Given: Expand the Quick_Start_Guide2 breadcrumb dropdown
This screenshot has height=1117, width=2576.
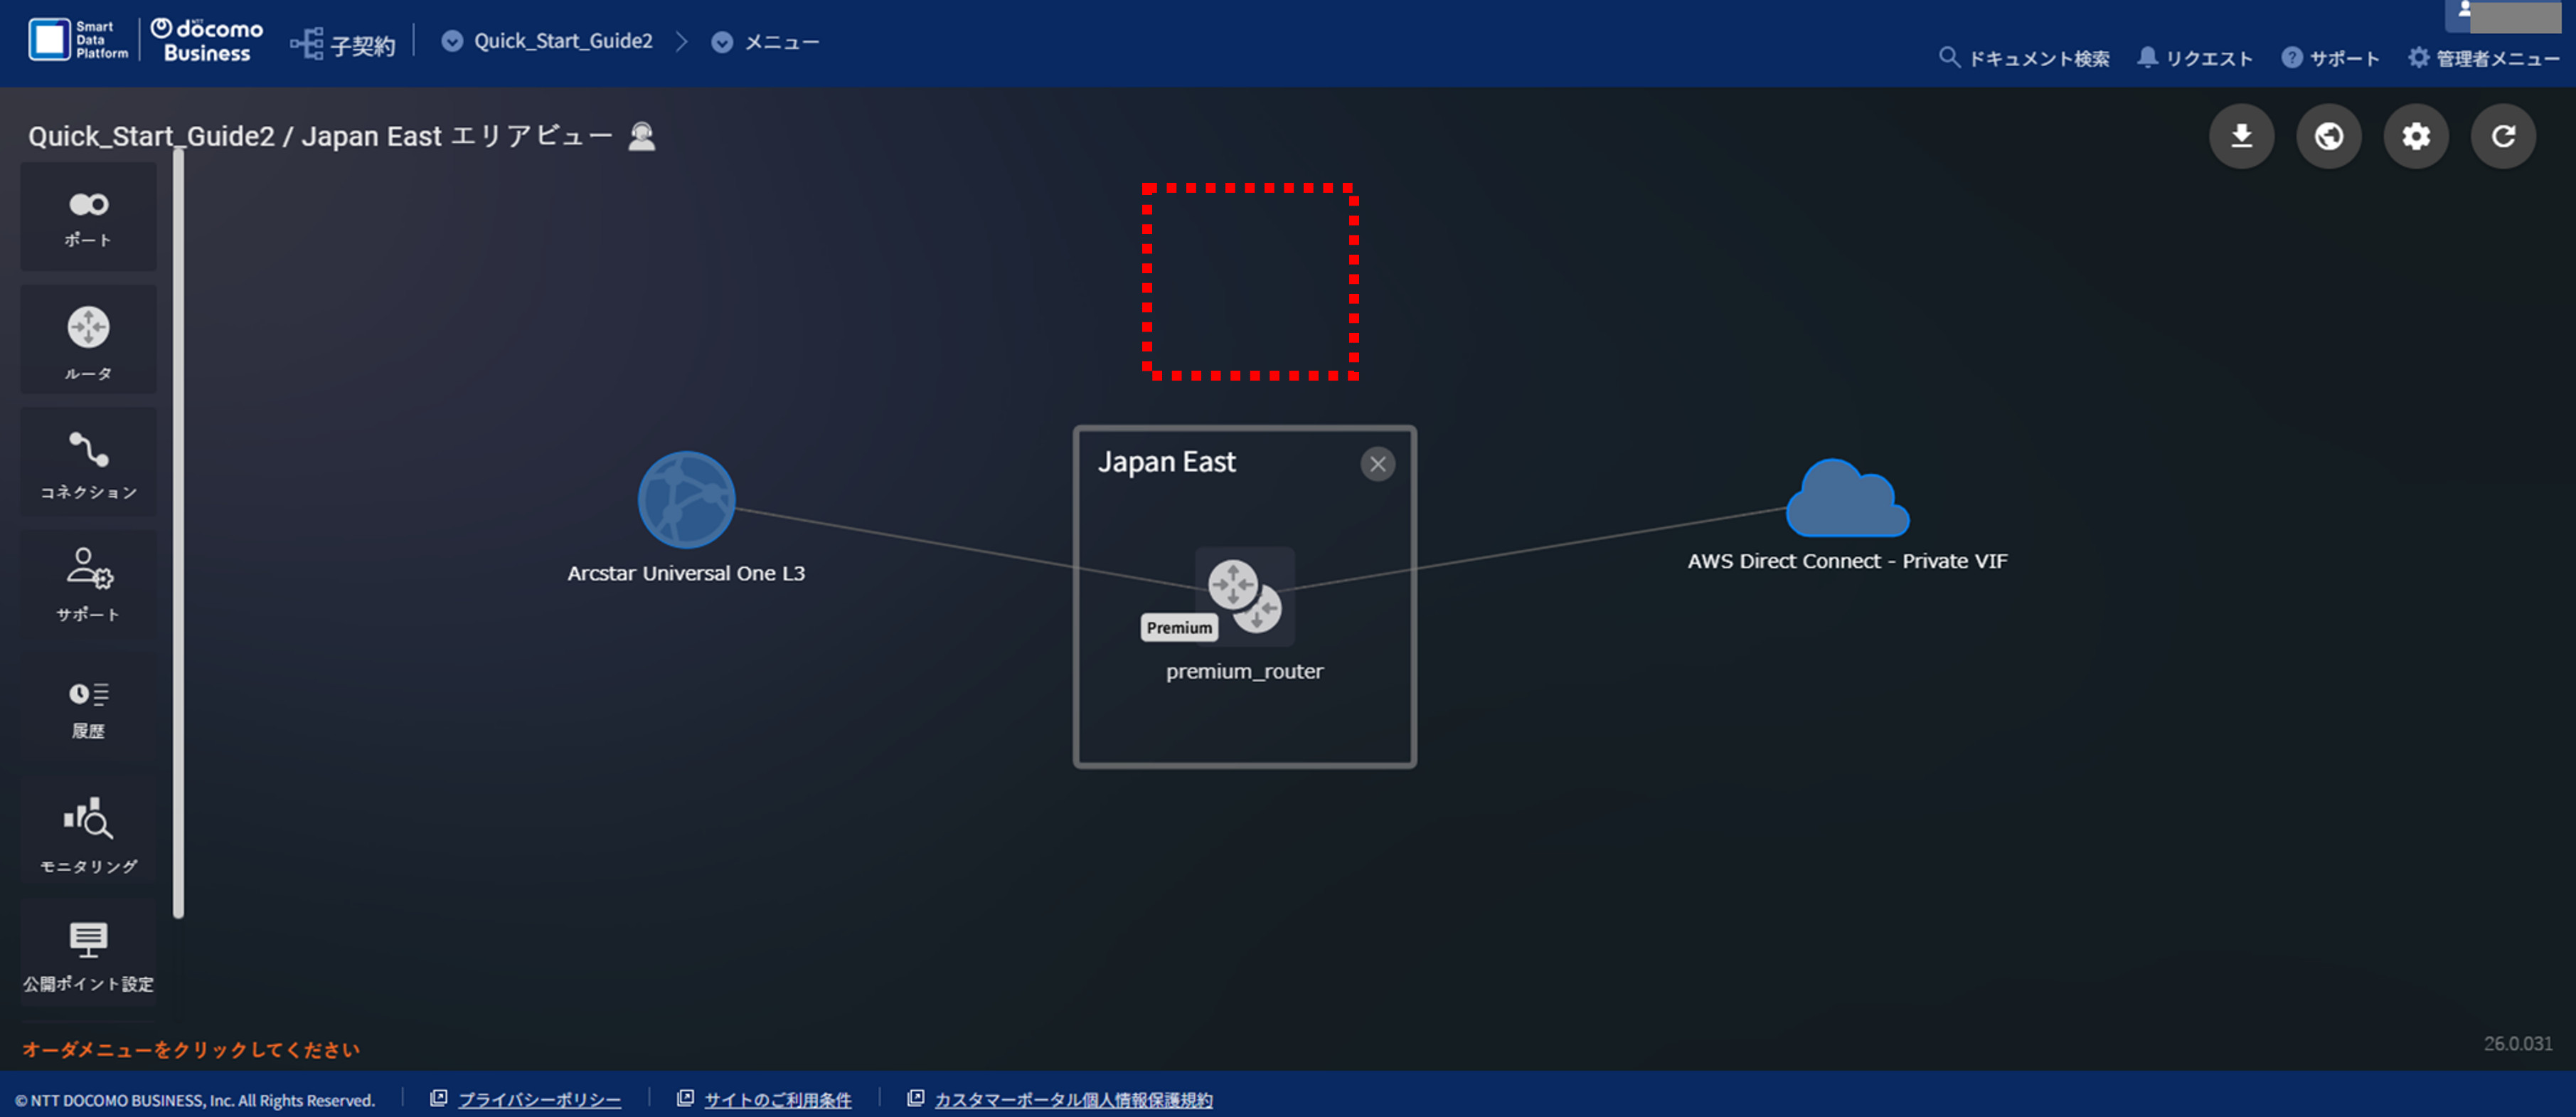Looking at the screenshot, I should [x=452, y=41].
